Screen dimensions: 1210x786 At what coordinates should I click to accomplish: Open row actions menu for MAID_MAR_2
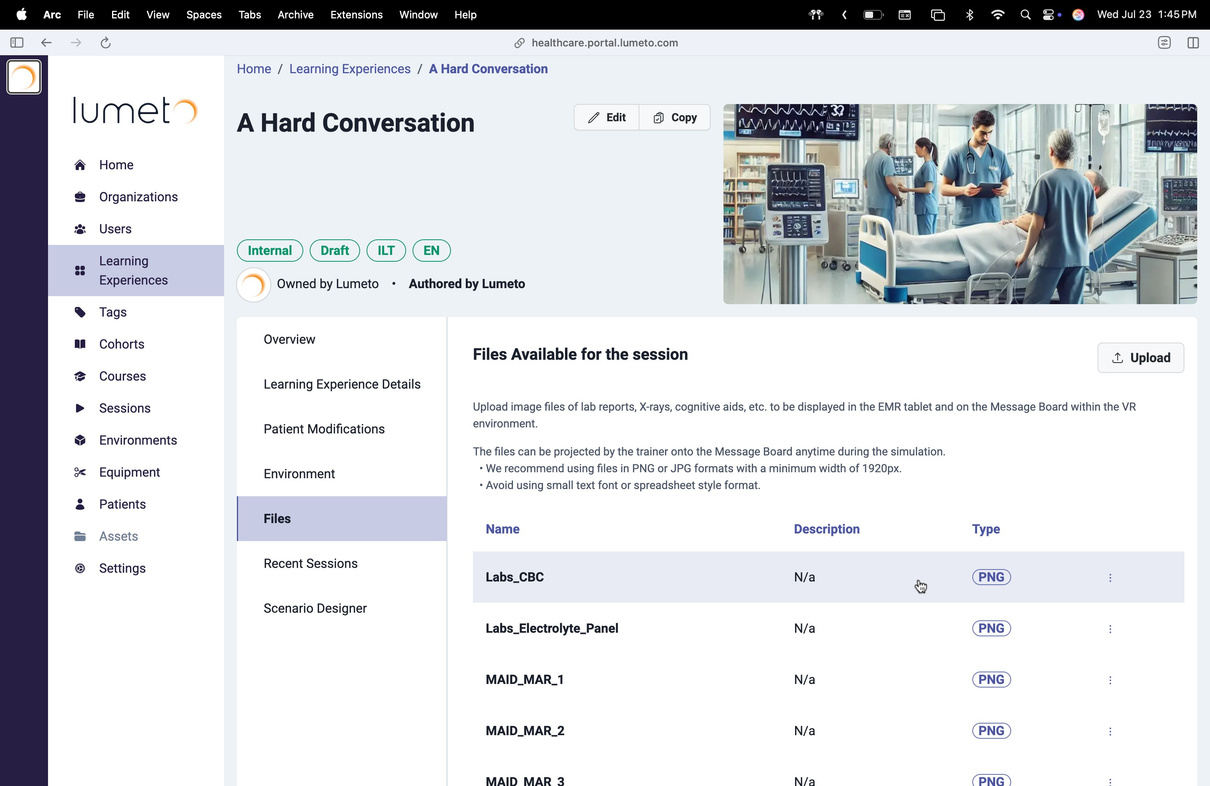point(1110,731)
